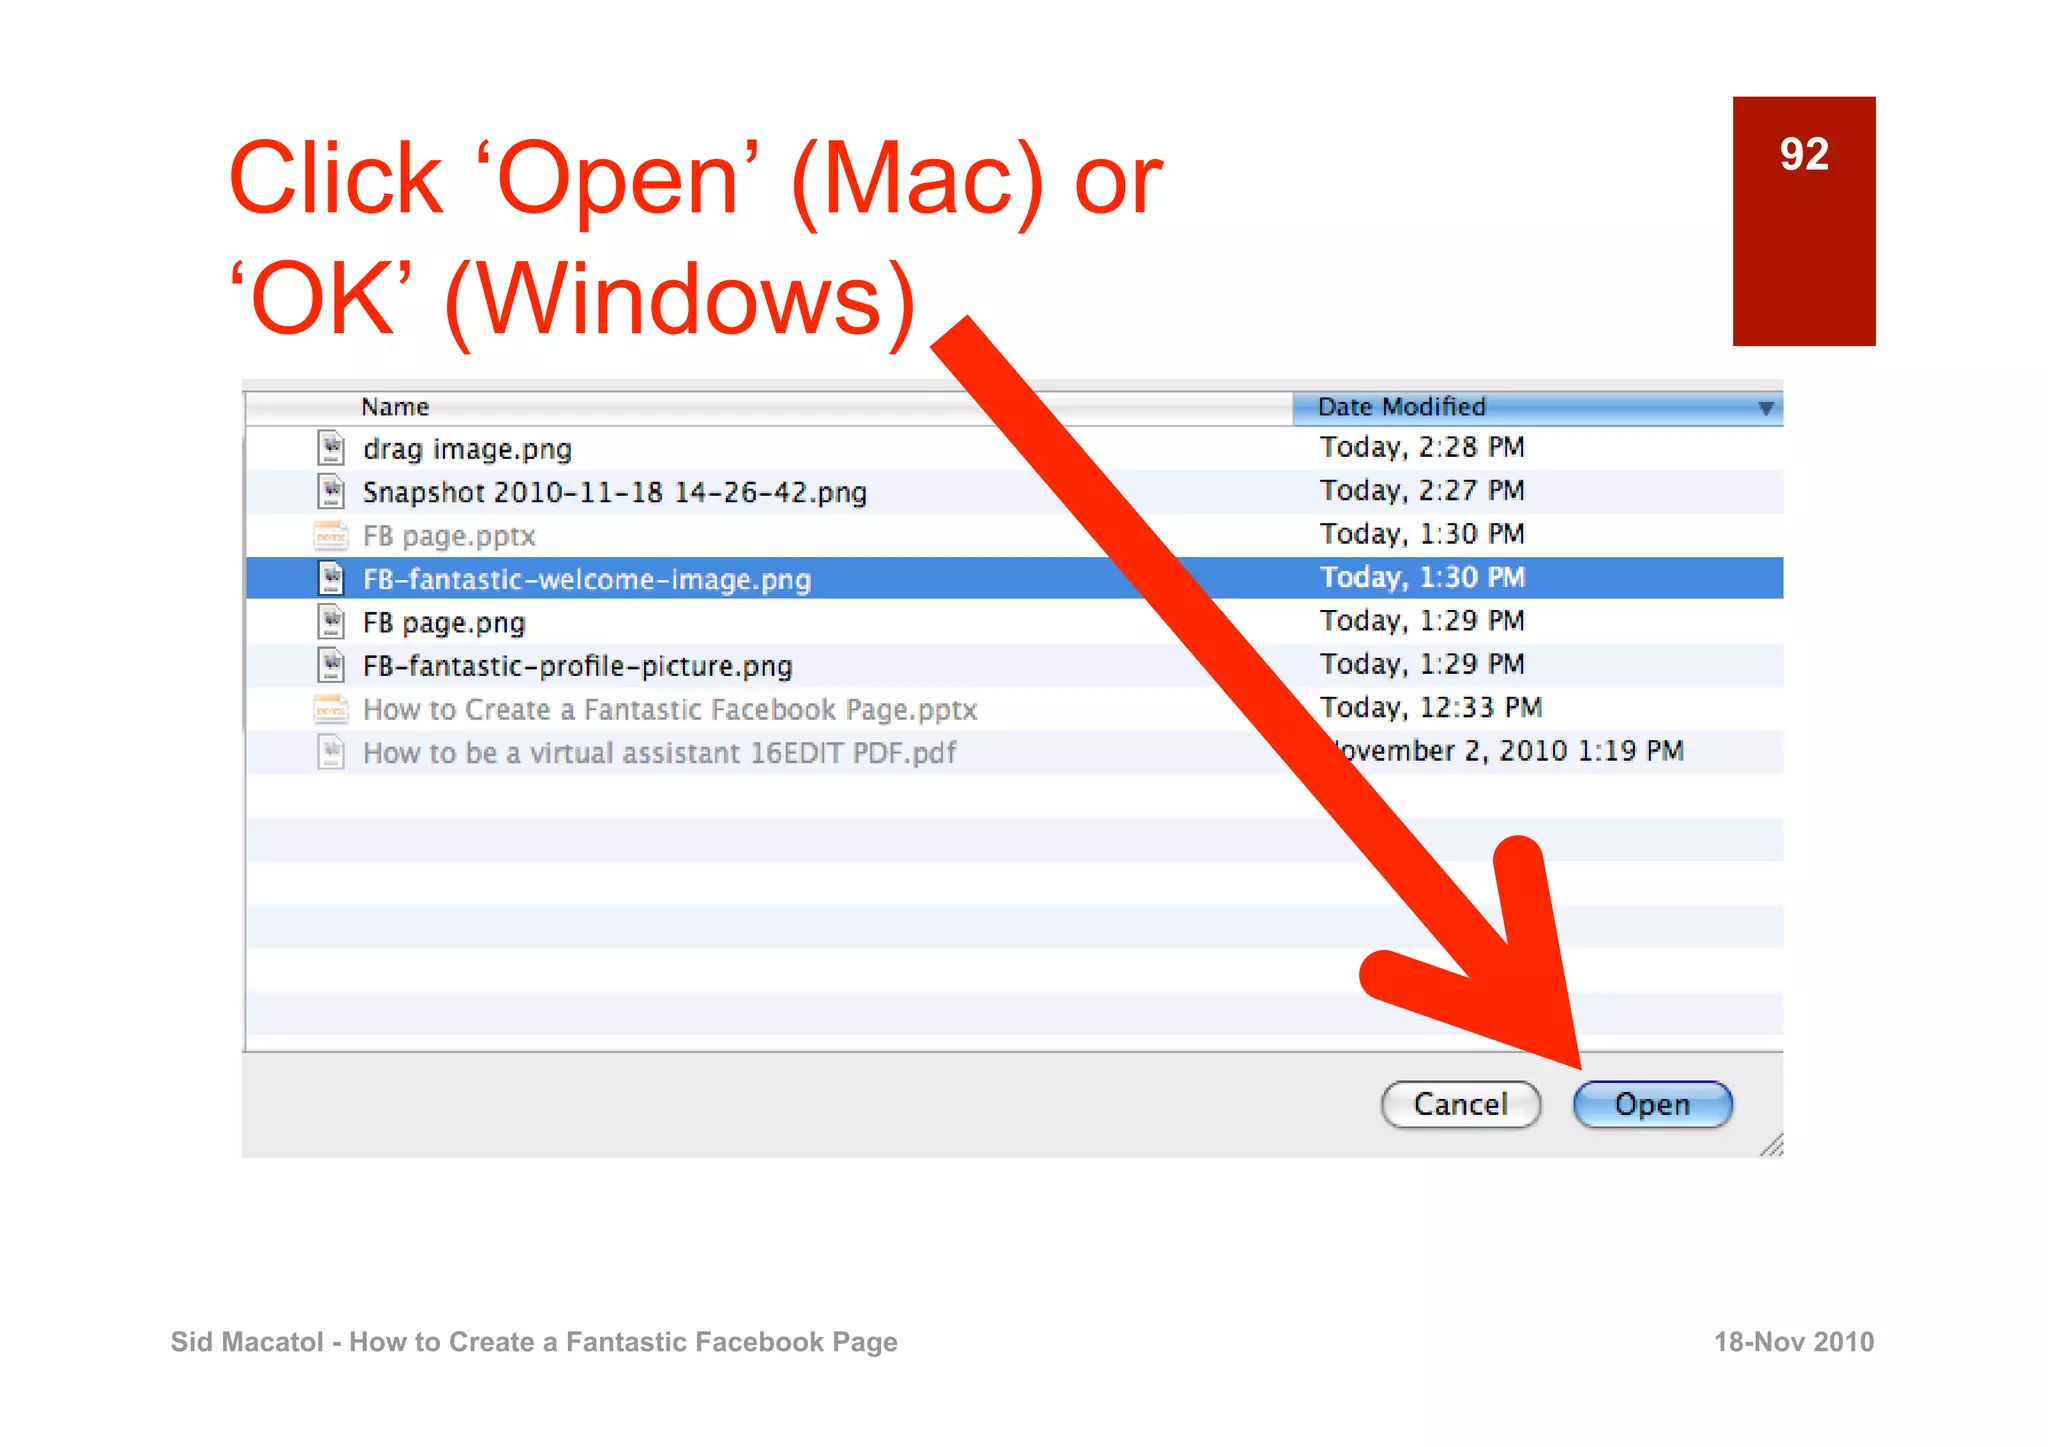
Task: Click the FB-fantastic-welcome-image.png file icon
Action: click(x=331, y=578)
